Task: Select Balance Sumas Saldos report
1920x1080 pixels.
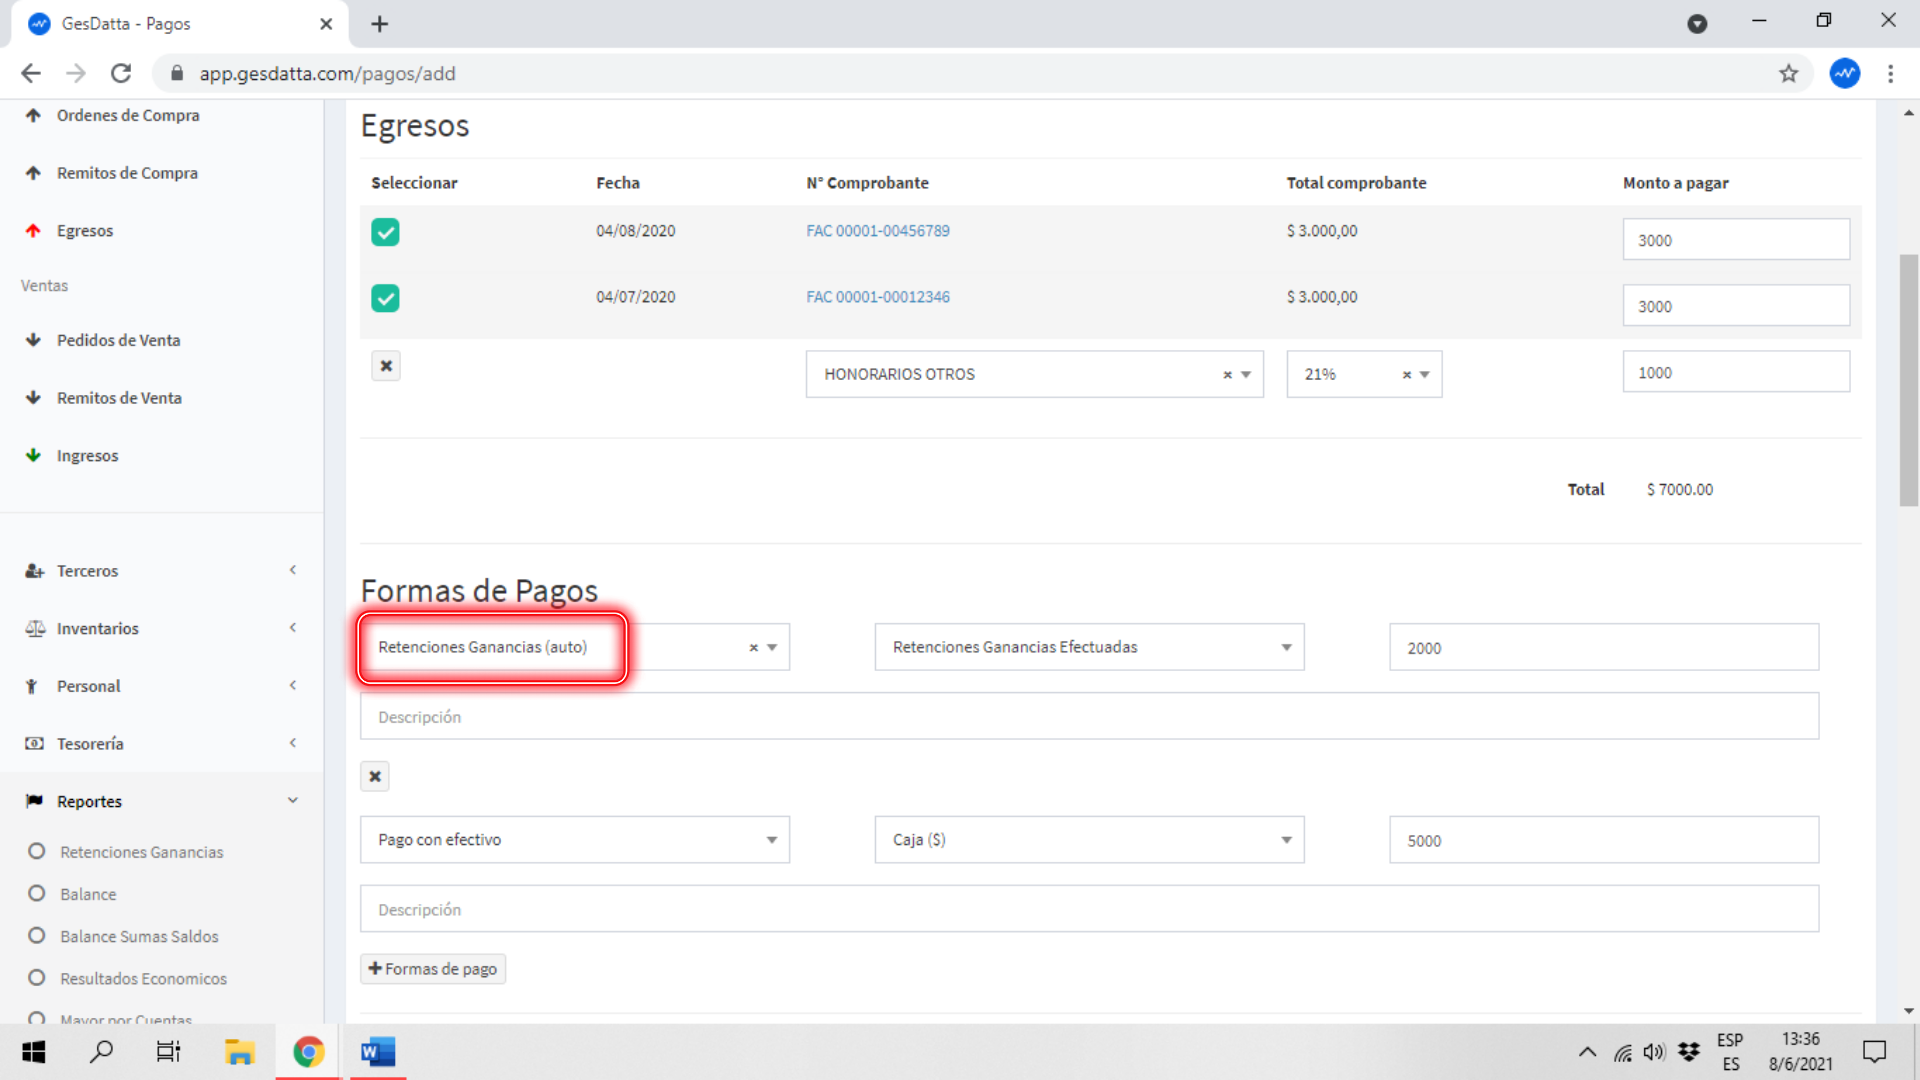Action: tap(139, 936)
